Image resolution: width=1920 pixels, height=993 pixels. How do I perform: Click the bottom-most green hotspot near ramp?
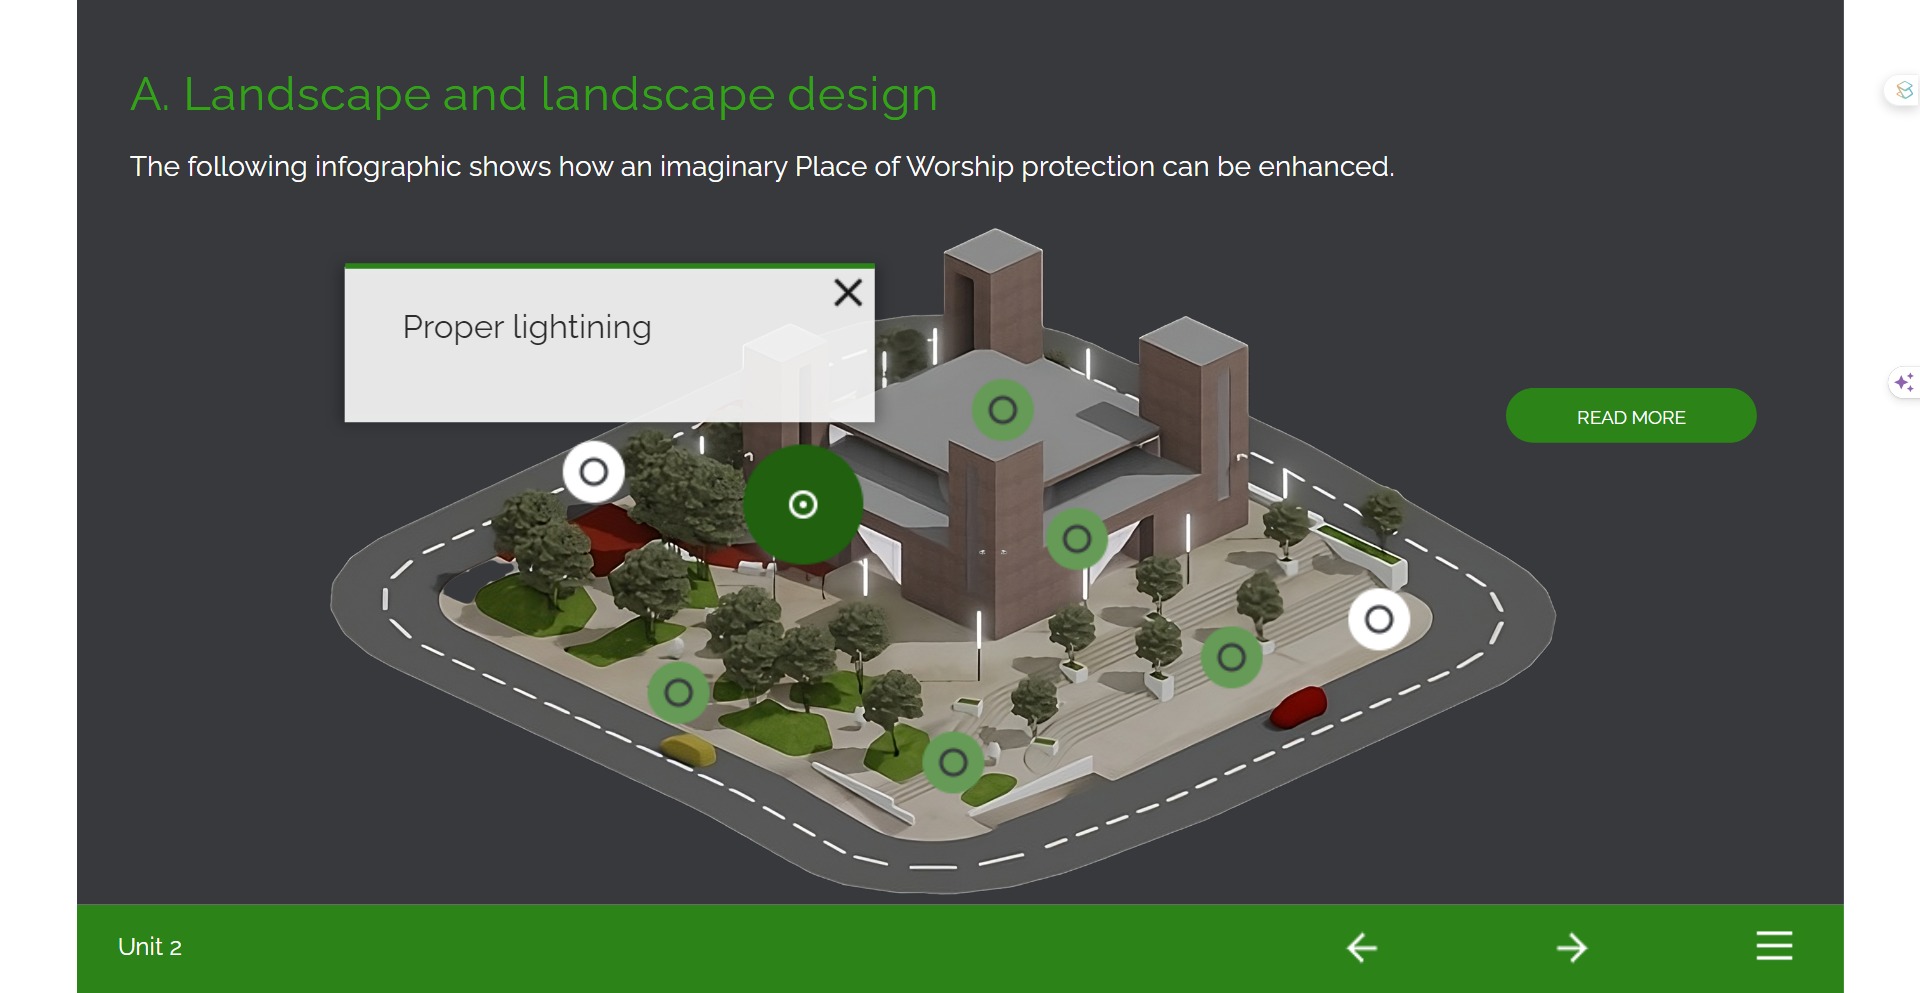[x=953, y=763]
